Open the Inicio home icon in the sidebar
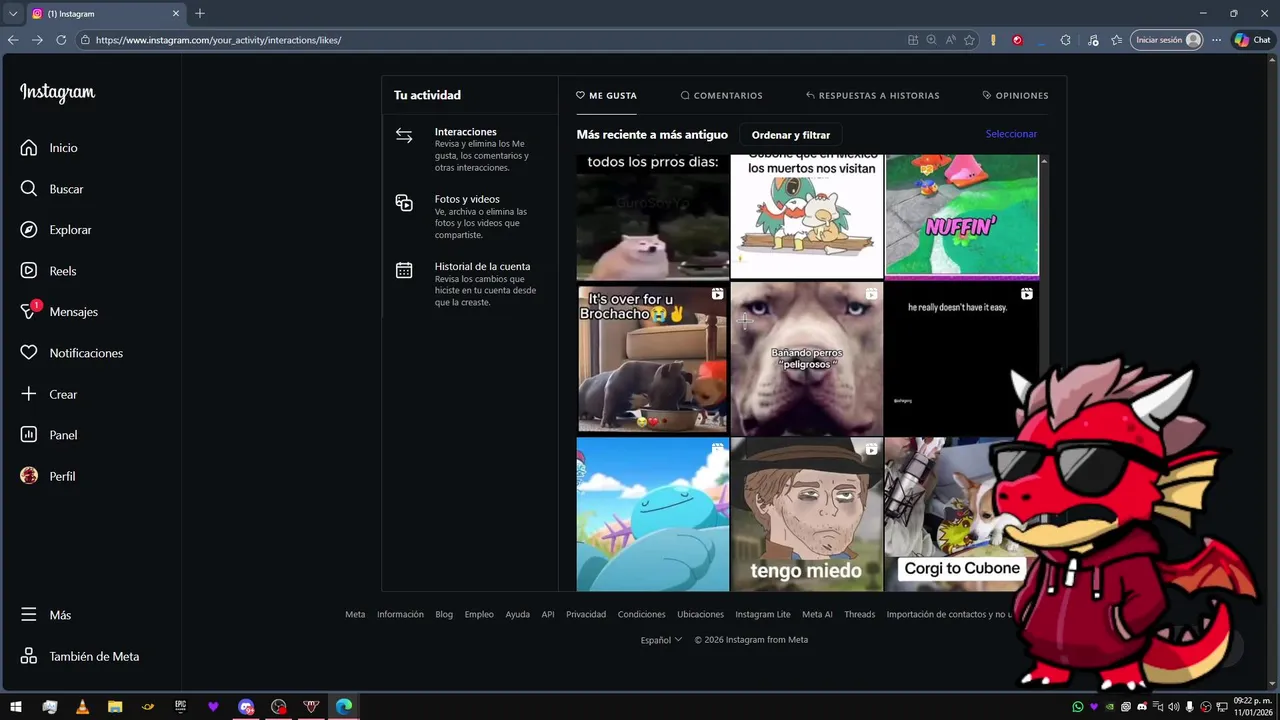 pos(29,148)
